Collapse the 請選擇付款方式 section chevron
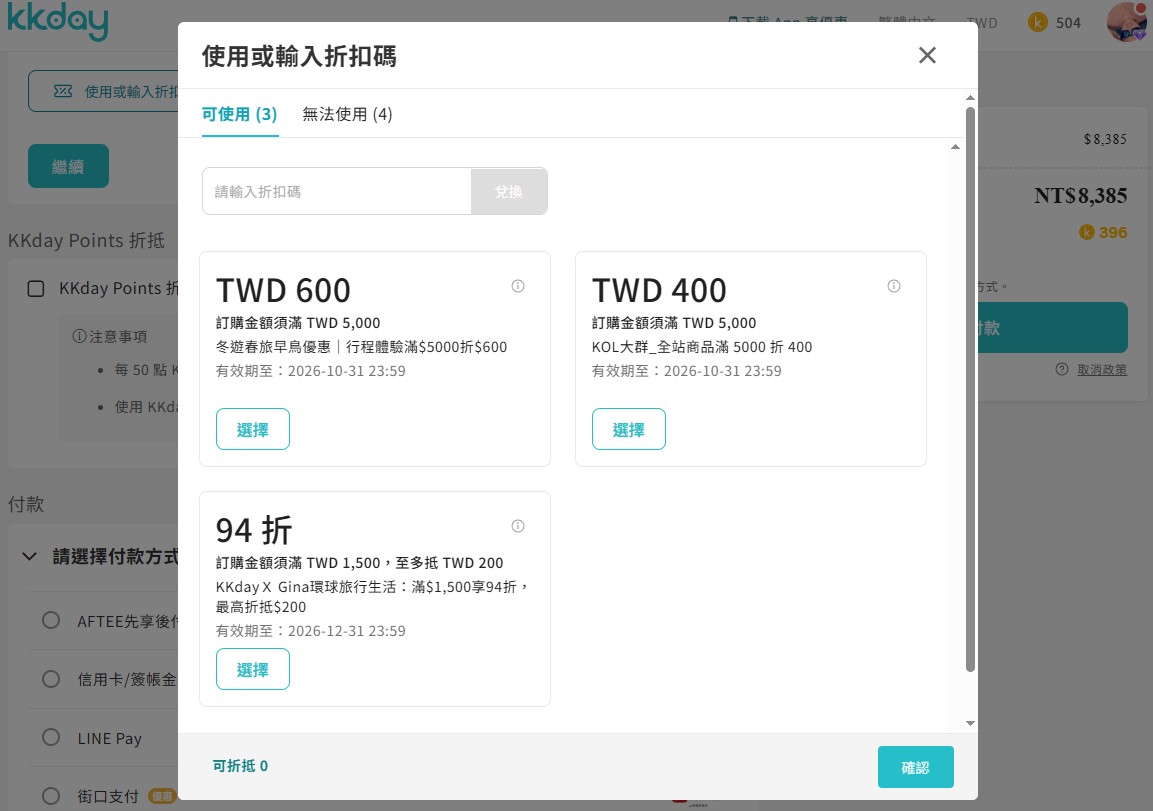The image size is (1153, 811). click(x=29, y=557)
